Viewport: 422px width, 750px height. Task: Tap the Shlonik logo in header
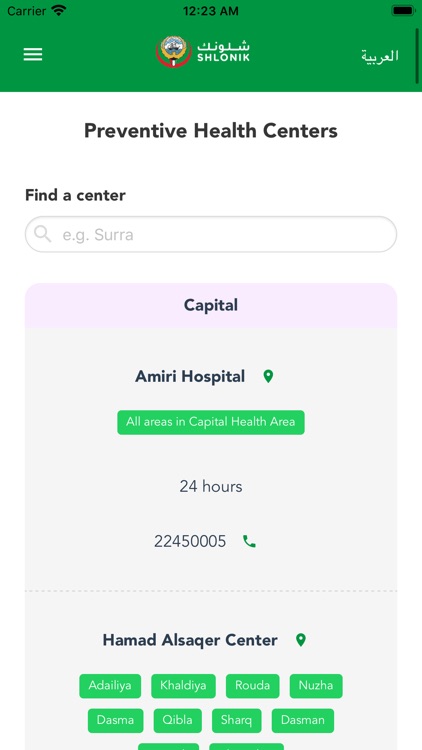point(203,51)
